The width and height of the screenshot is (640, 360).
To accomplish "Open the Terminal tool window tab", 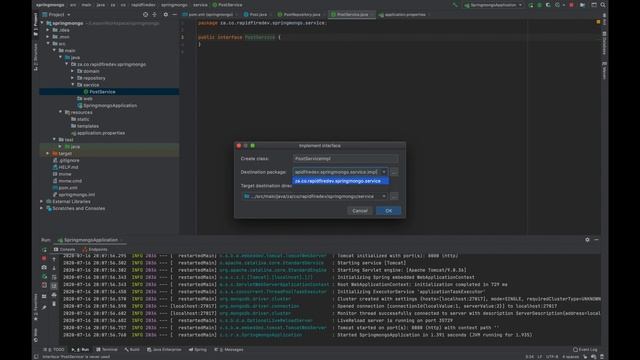I will [107, 350].
